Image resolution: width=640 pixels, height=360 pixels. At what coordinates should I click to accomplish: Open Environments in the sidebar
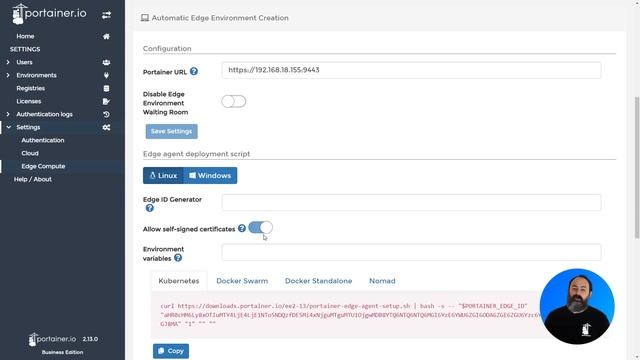click(x=36, y=76)
